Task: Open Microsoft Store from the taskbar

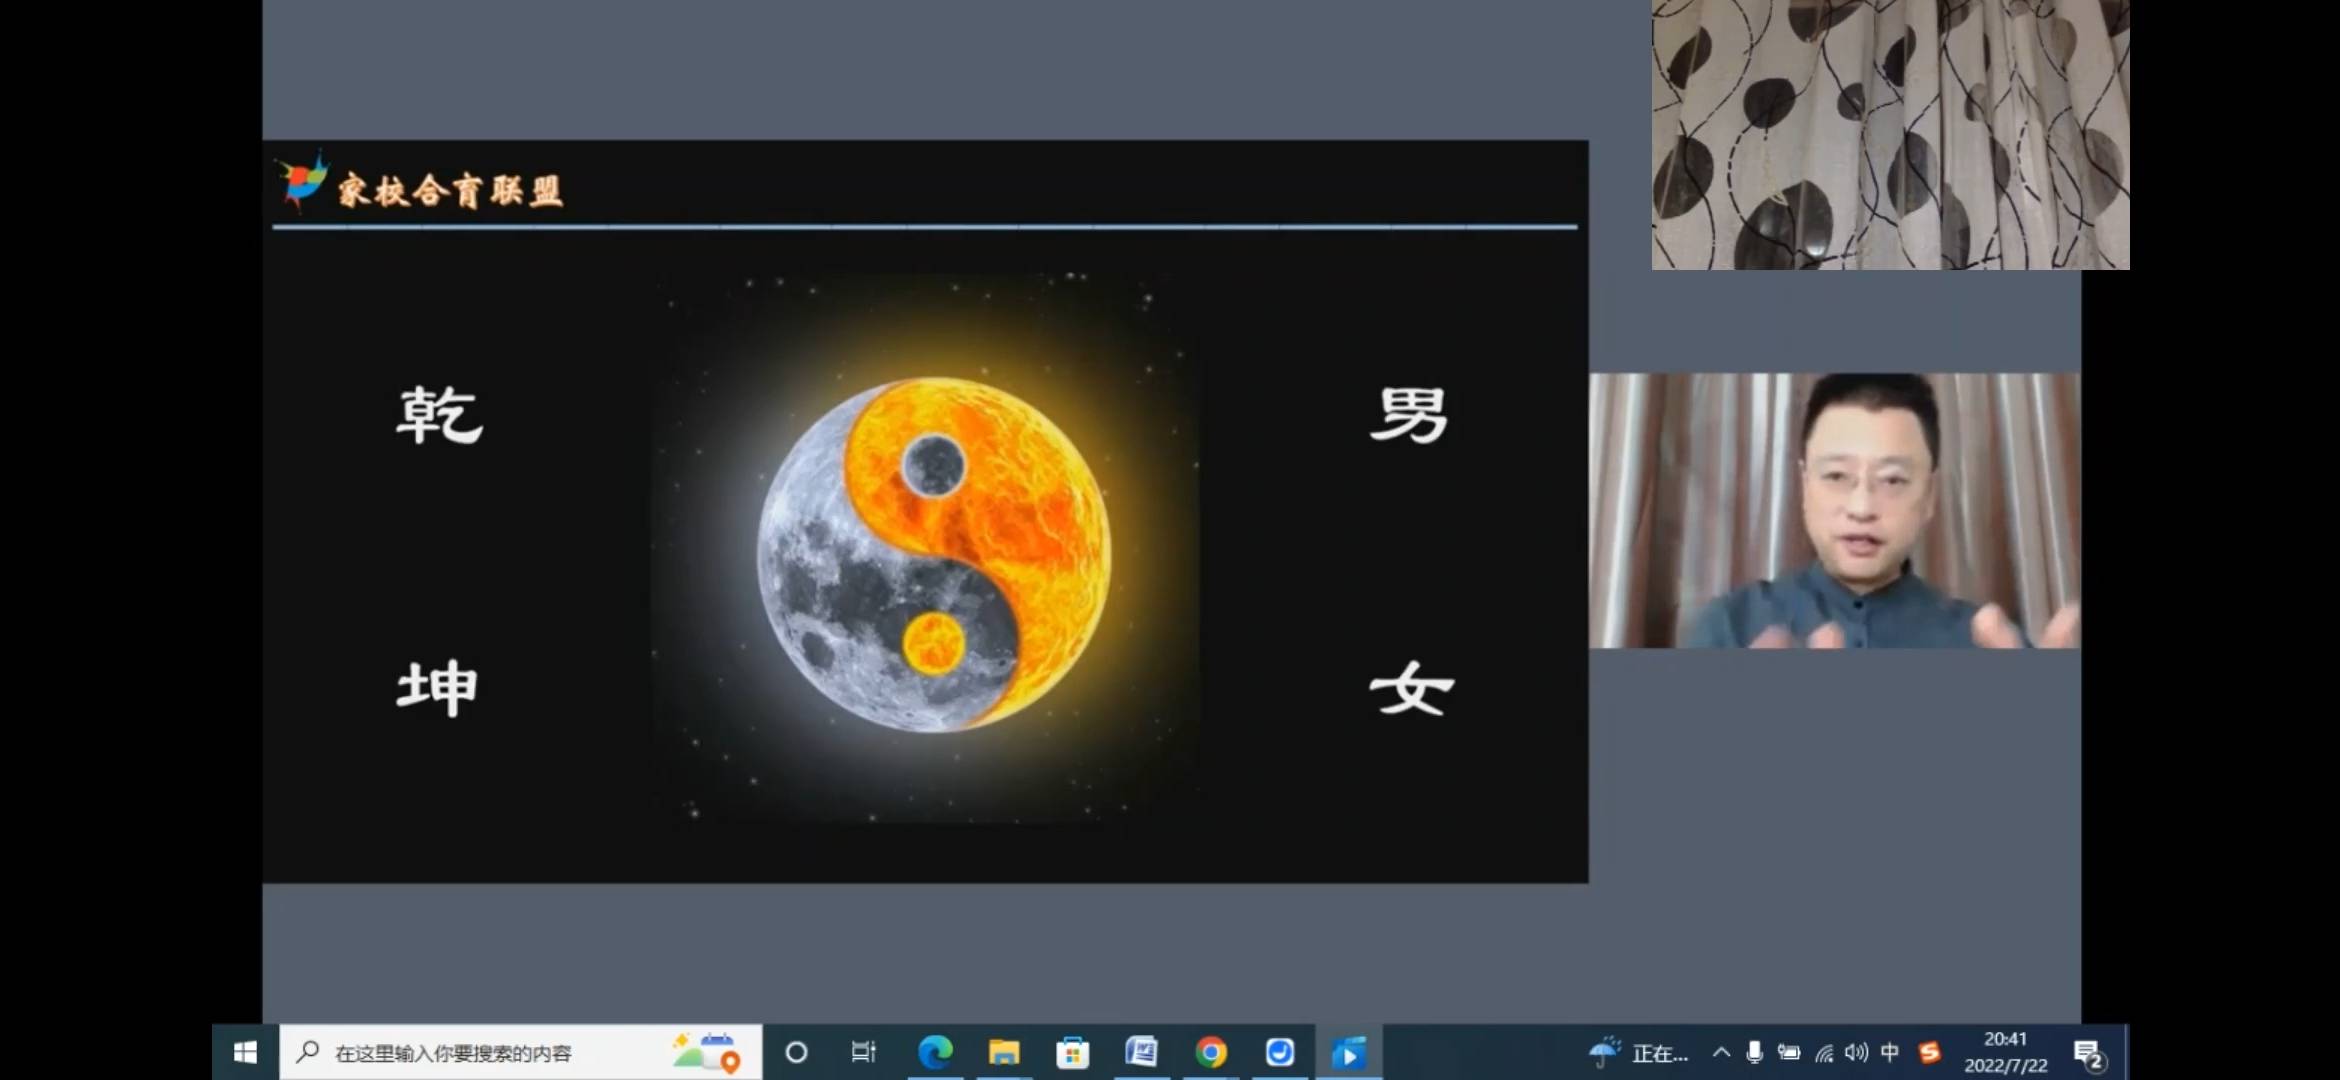Action: (1072, 1052)
